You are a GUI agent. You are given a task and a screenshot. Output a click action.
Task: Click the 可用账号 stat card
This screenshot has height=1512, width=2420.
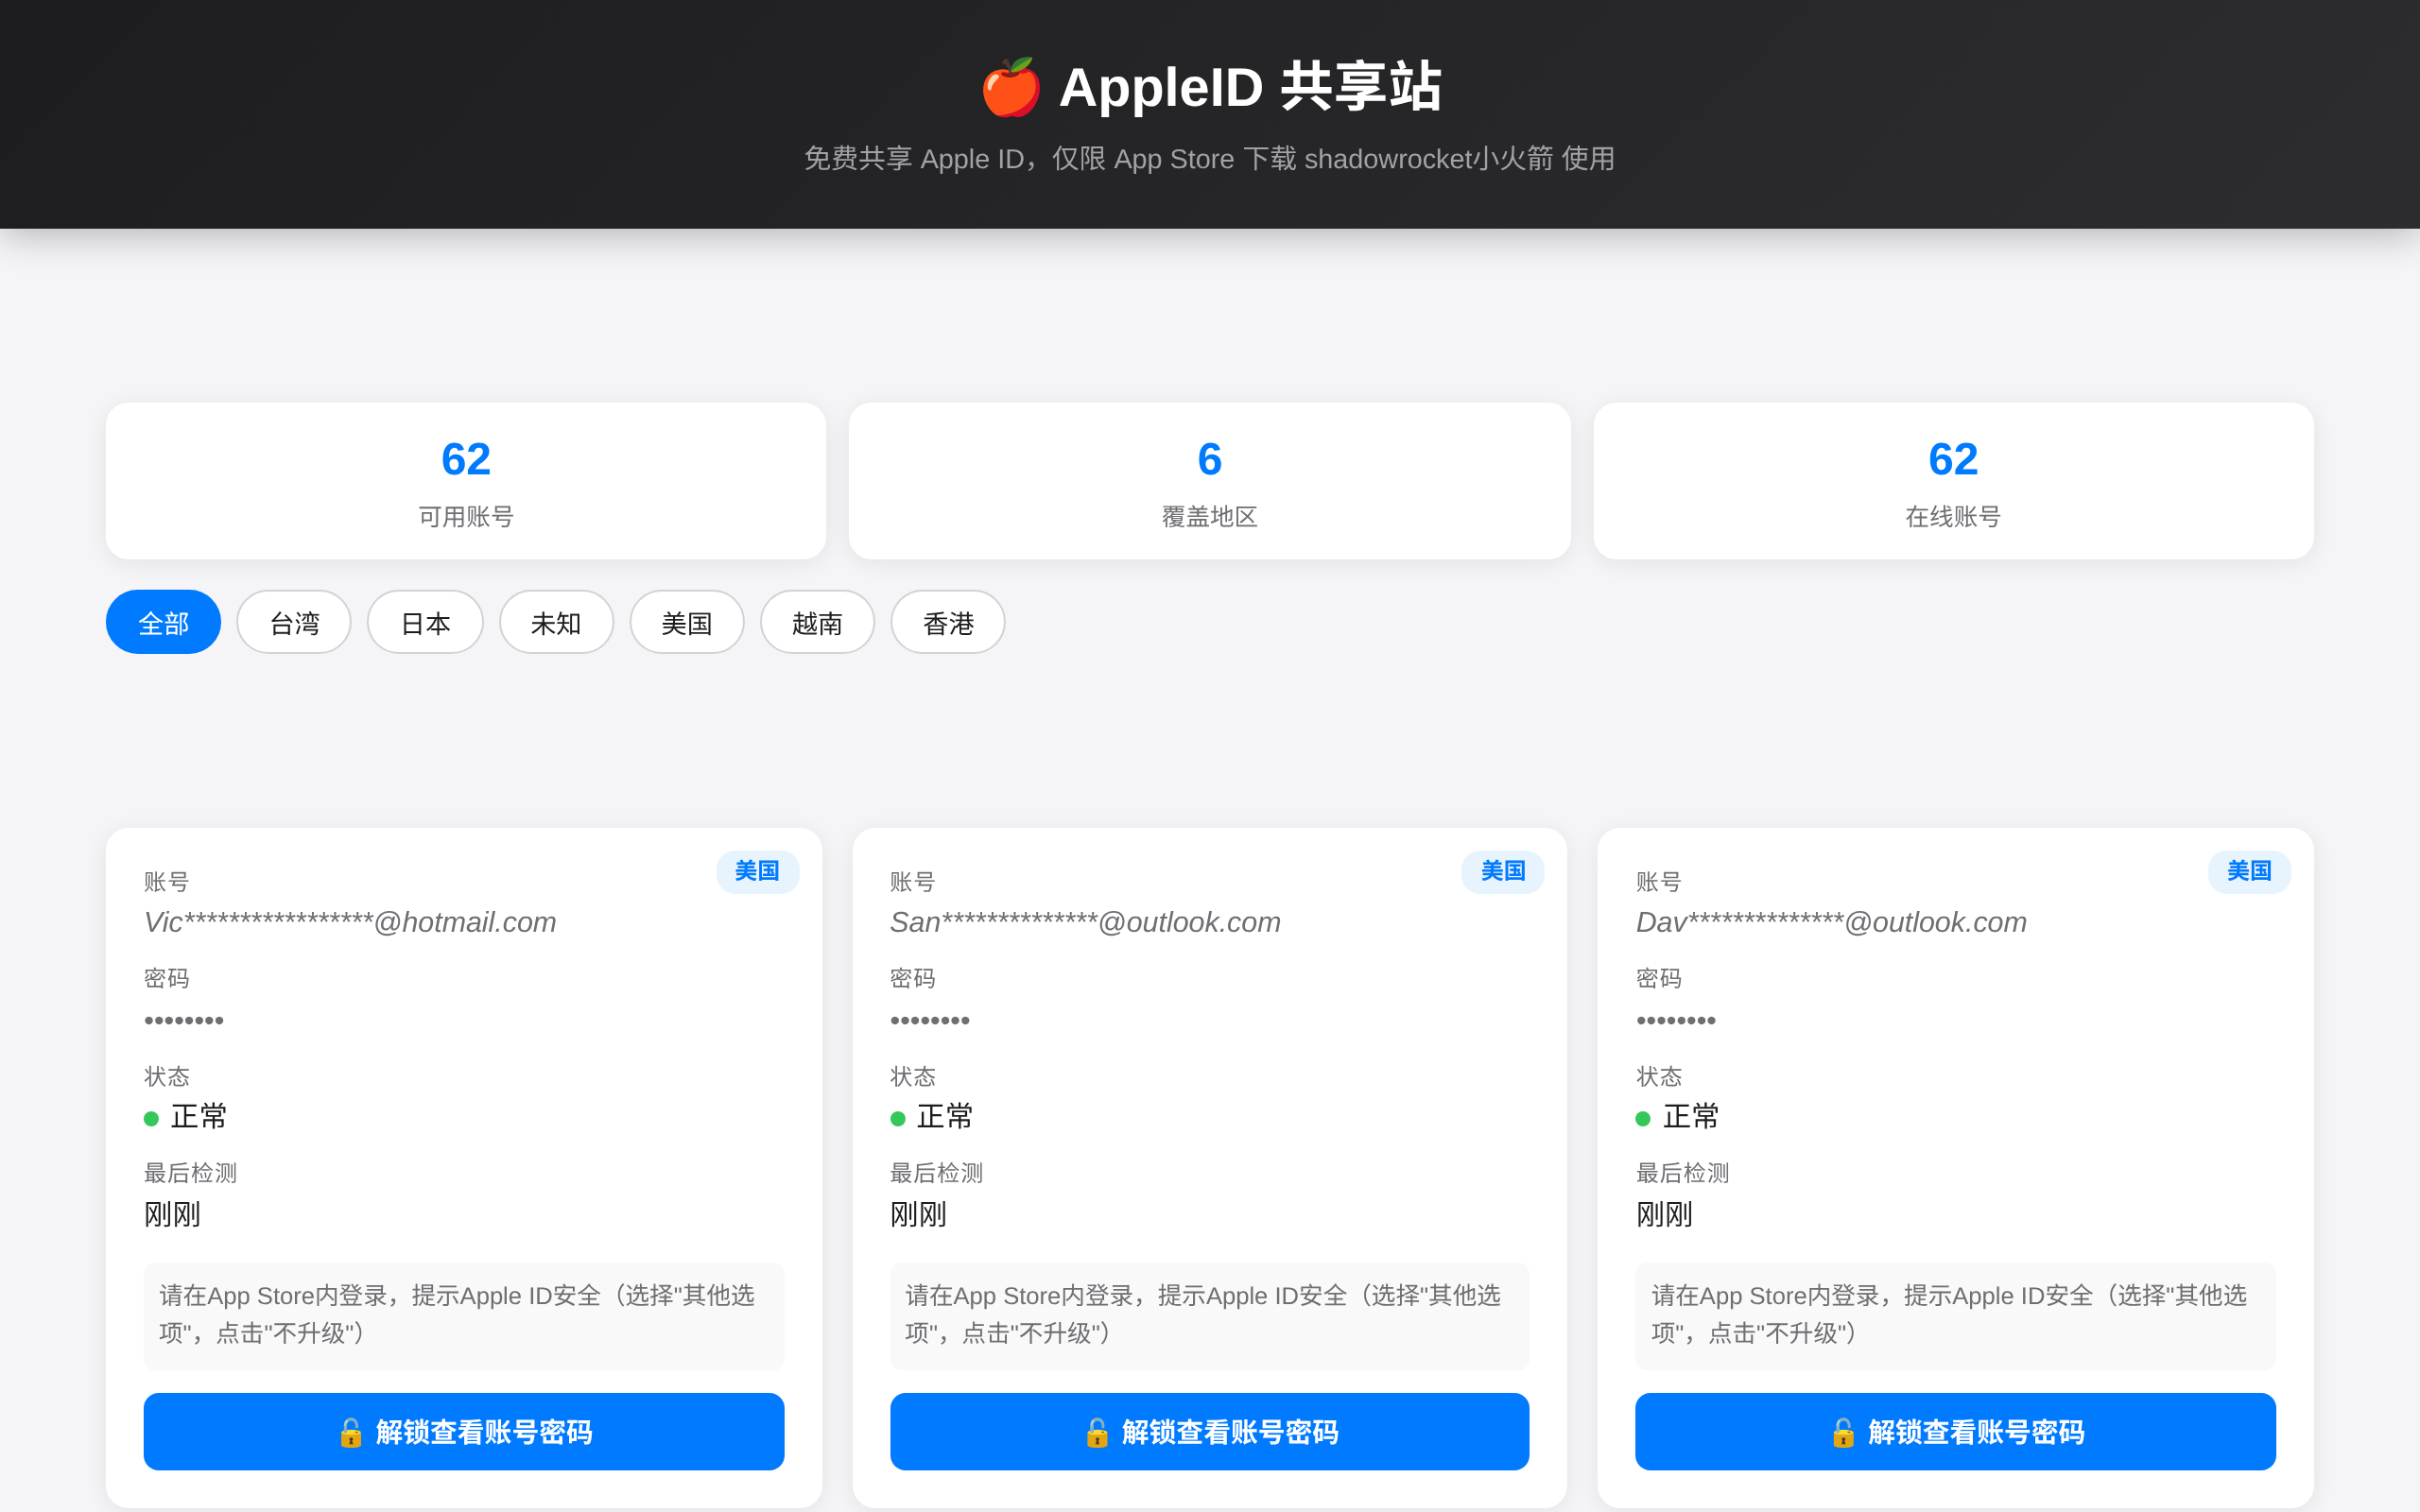pos(466,481)
